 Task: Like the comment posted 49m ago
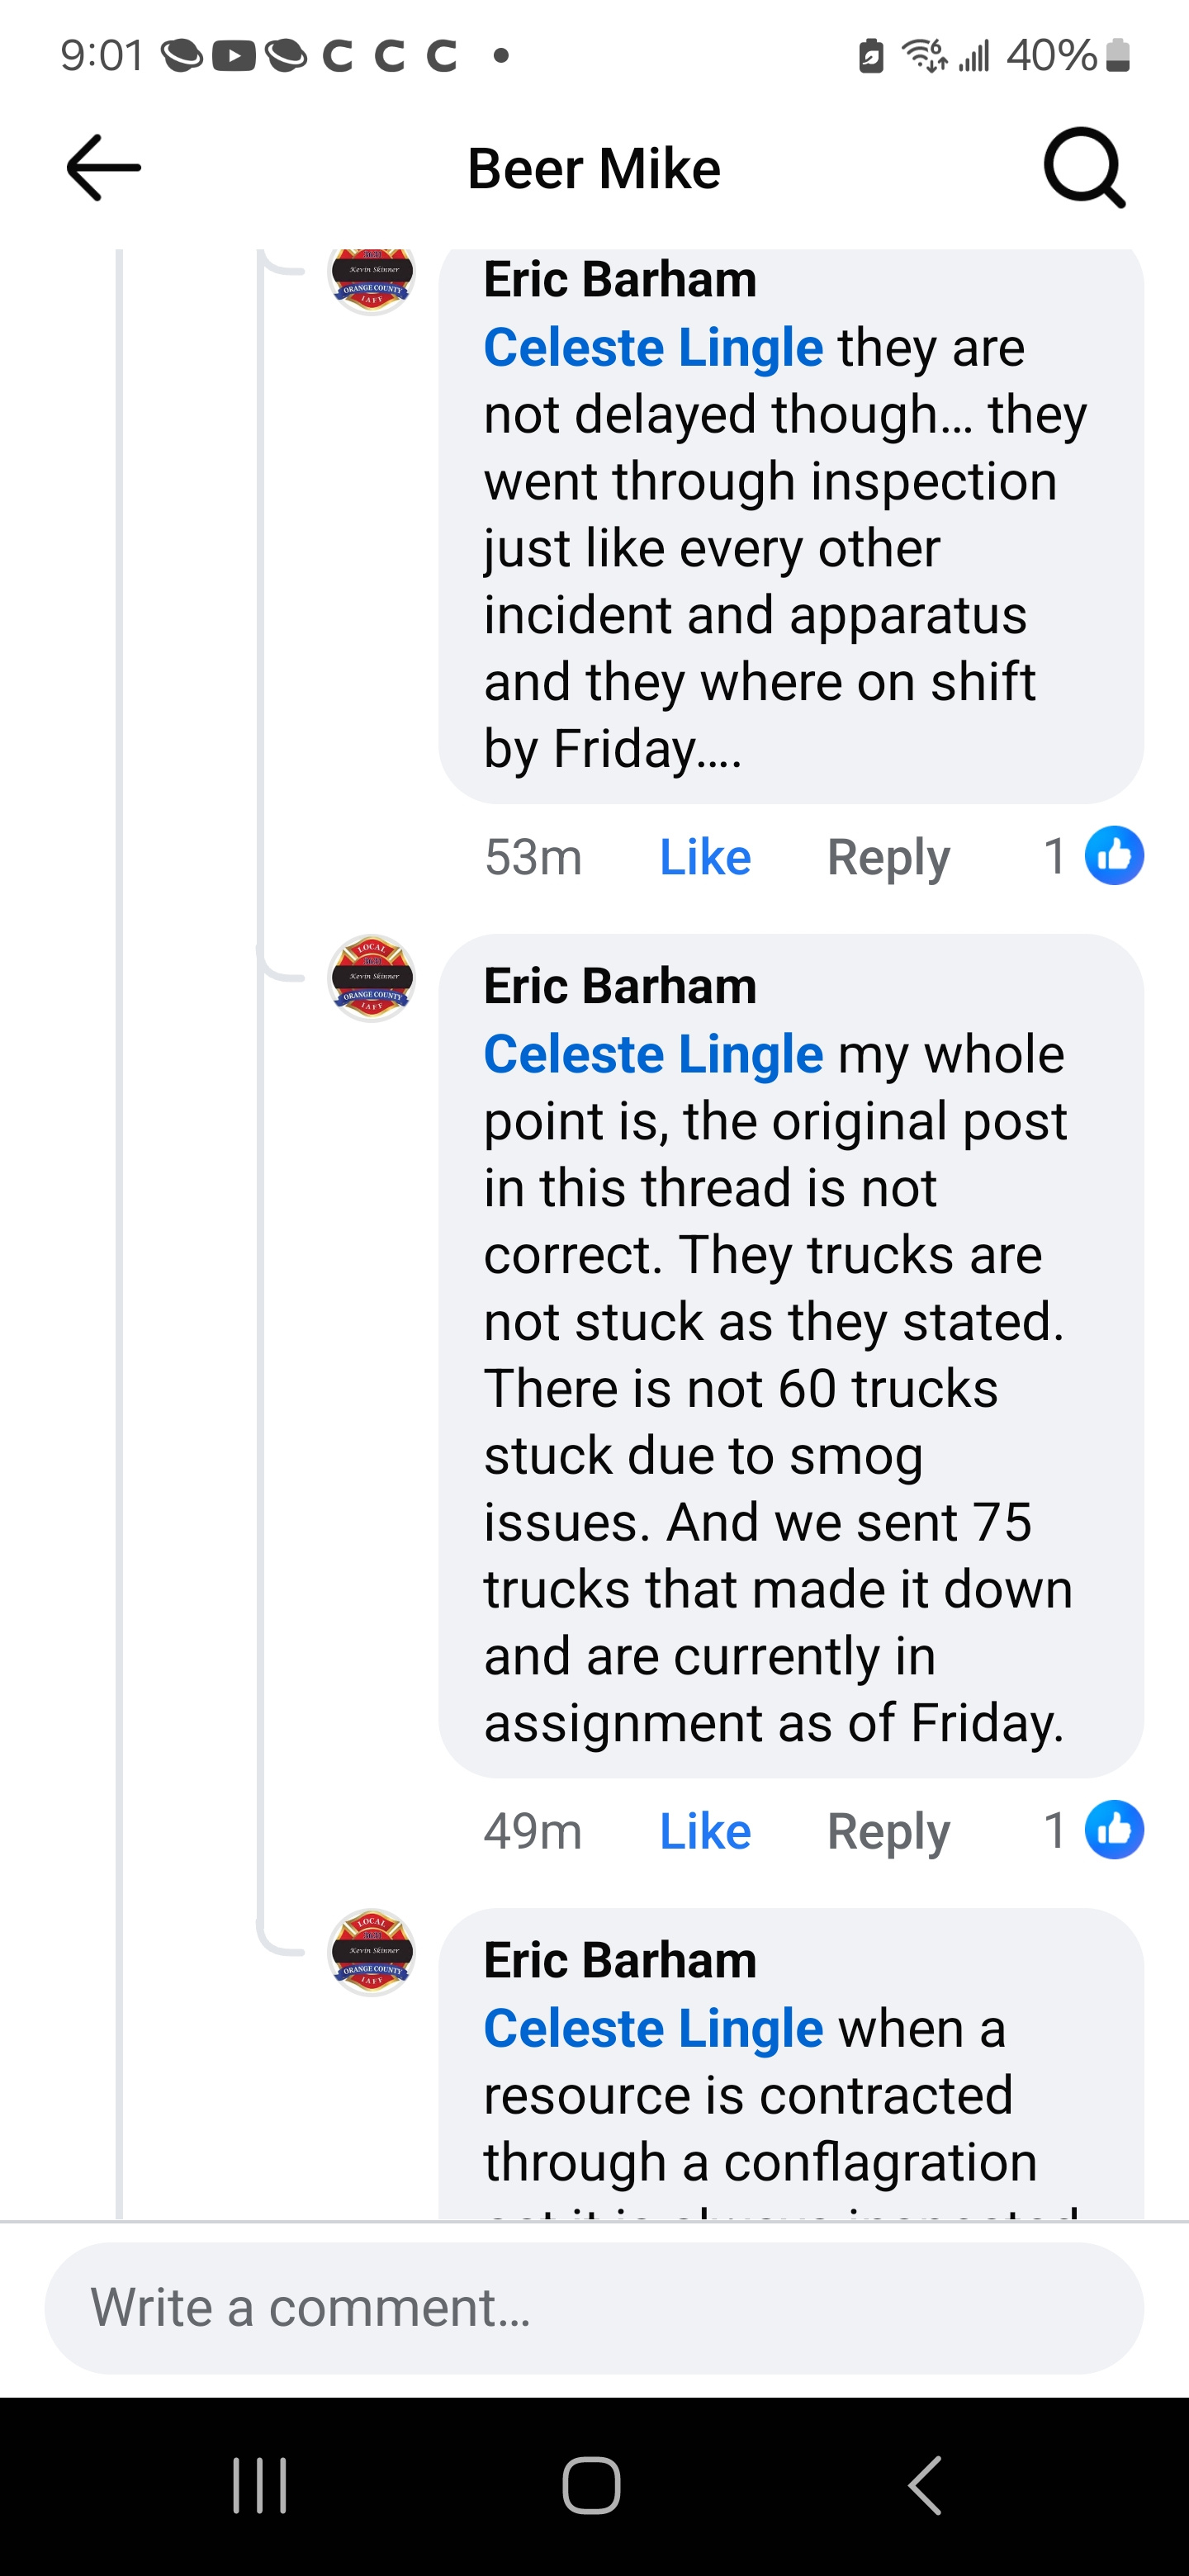click(x=705, y=1831)
